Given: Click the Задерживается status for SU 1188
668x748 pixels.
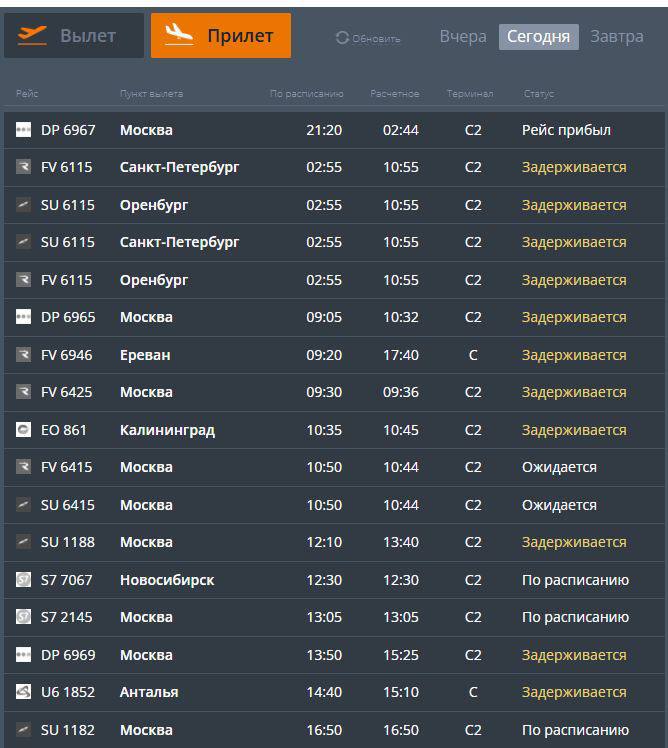Looking at the screenshot, I should [x=574, y=542].
